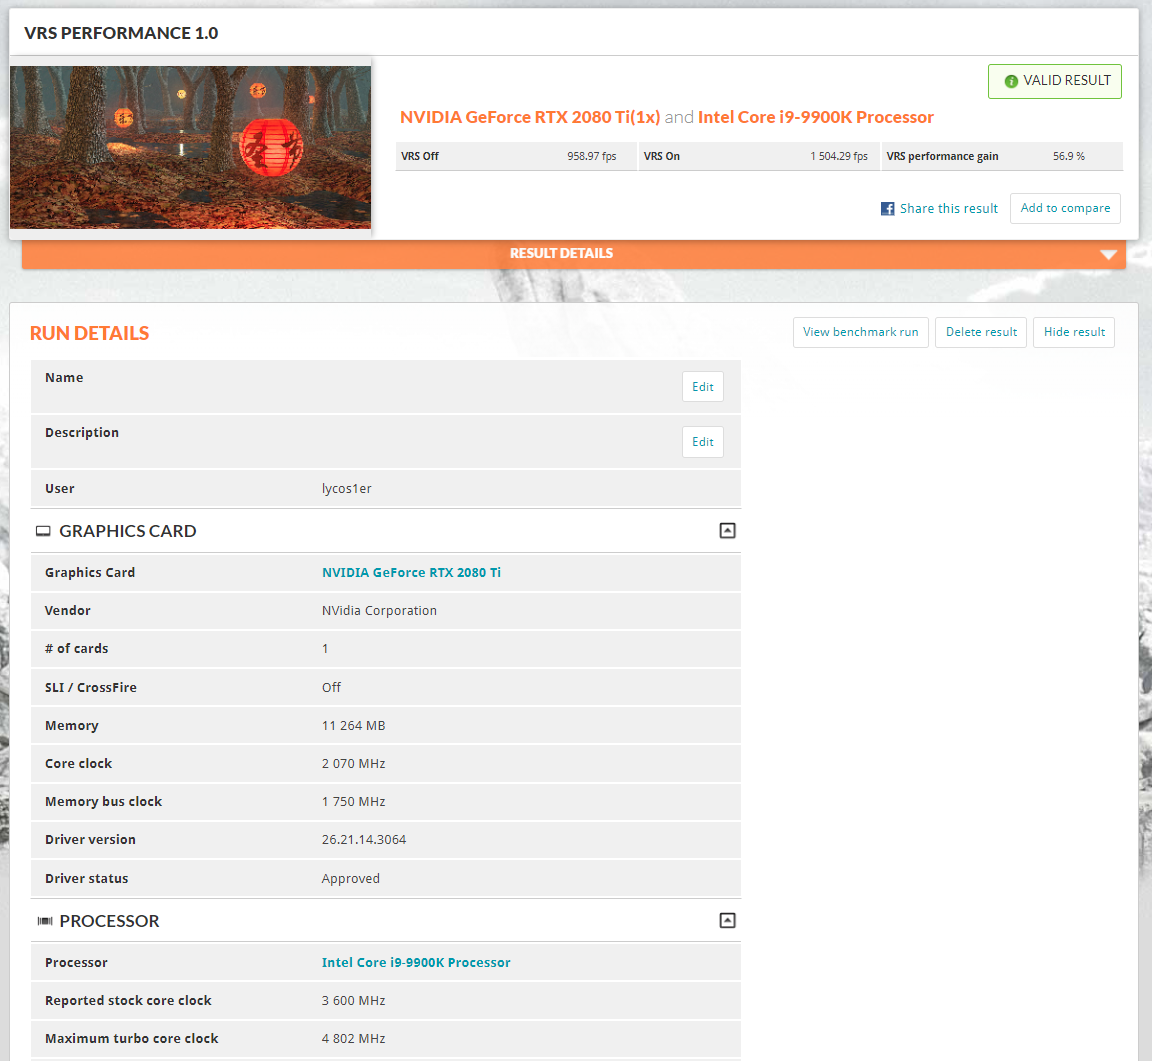Screen dimensions: 1152x1061
Task: Click the user name lycos1er
Action: pos(347,489)
